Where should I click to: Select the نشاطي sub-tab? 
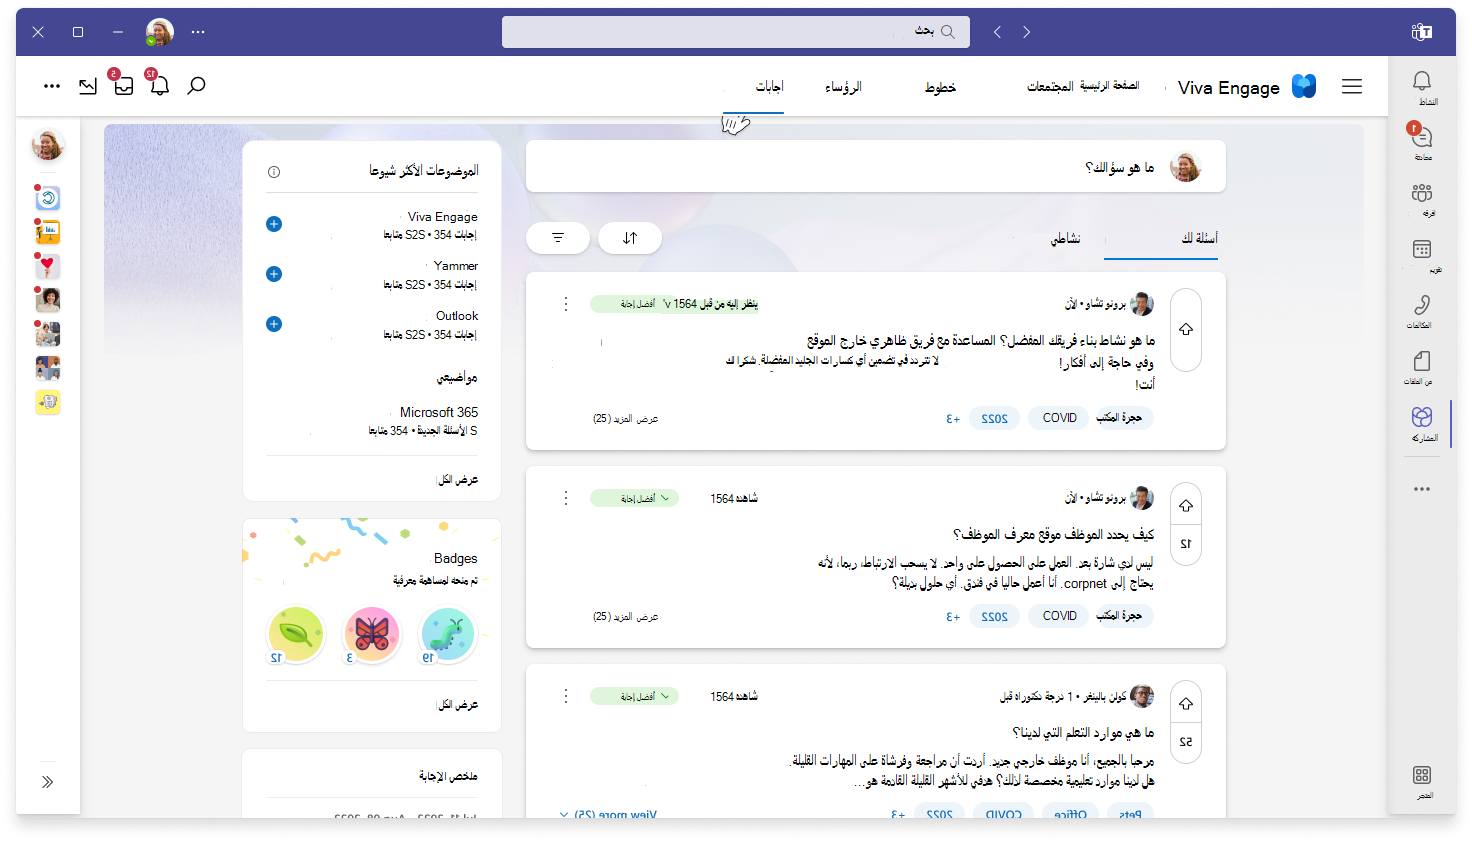pyautogui.click(x=1065, y=238)
